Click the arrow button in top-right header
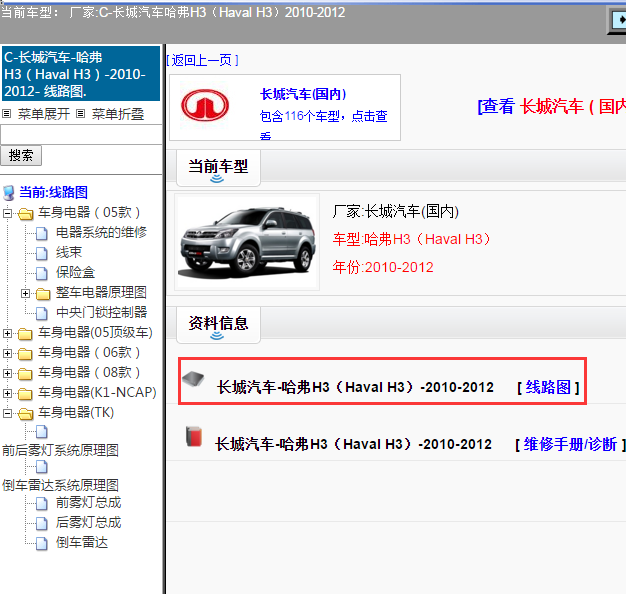This screenshot has height=594, width=626. [x=618, y=20]
